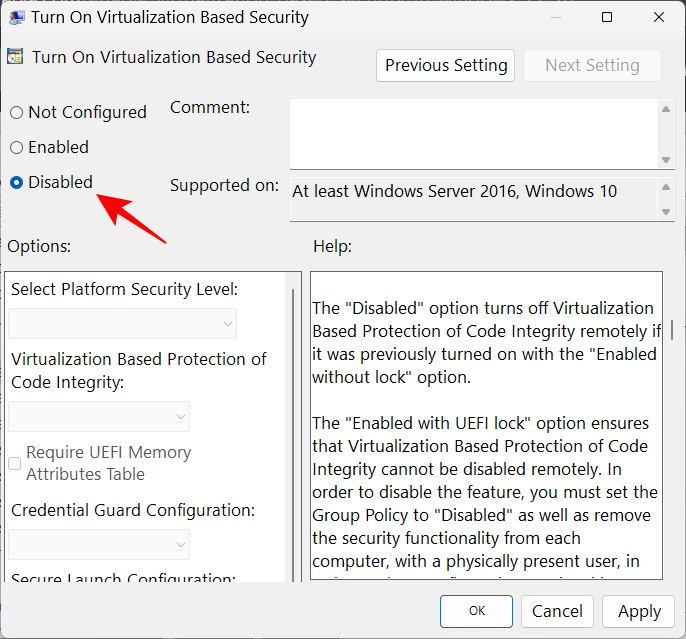Click the Previous Setting button
The width and height of the screenshot is (686, 639).
coord(446,65)
